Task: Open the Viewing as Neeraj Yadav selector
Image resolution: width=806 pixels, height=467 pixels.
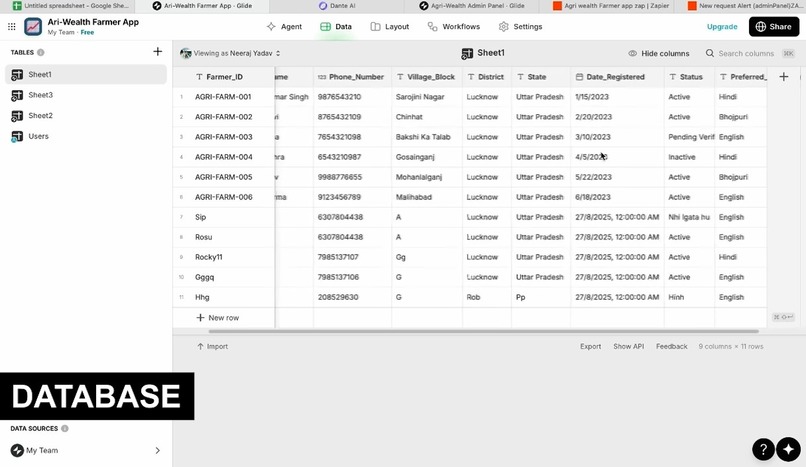Action: [230, 53]
